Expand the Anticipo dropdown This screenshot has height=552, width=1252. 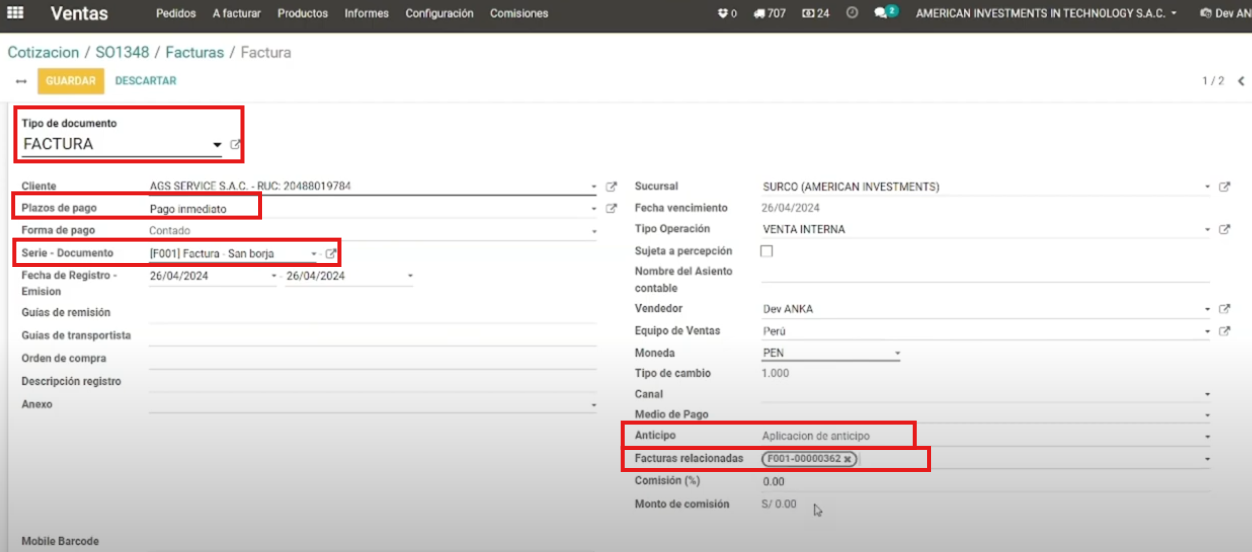click(x=1207, y=437)
